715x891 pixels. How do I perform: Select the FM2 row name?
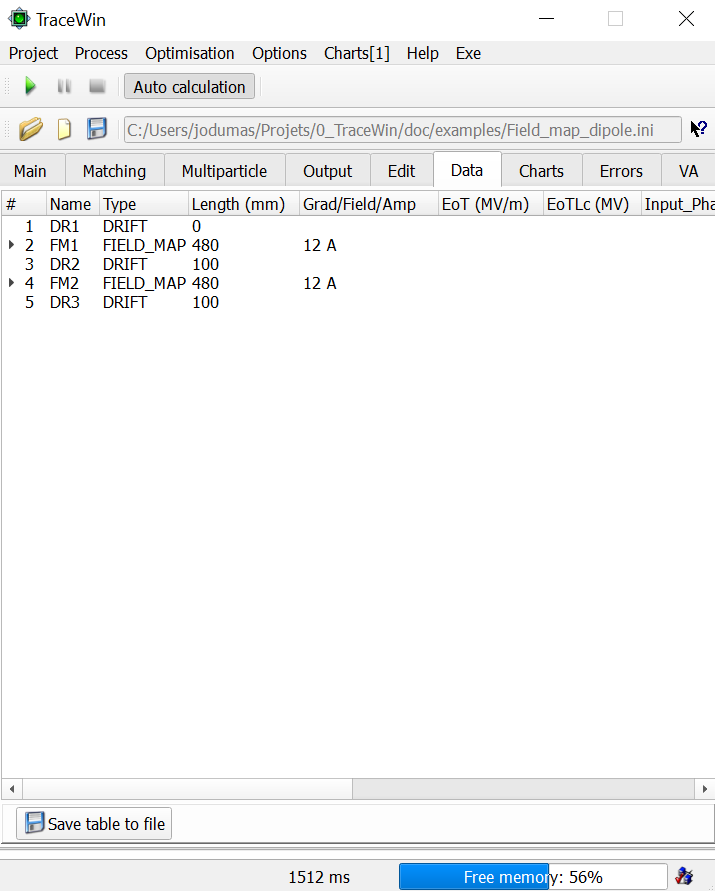pos(64,282)
